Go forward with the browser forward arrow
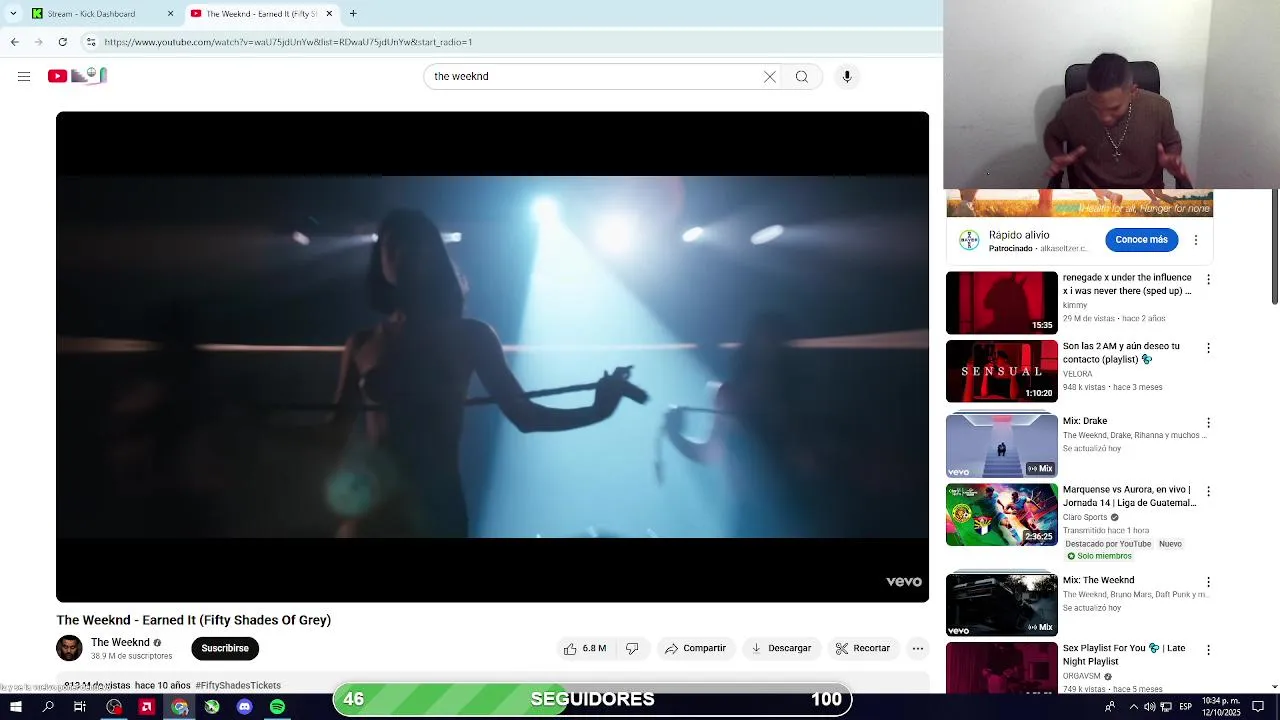 pos(38,42)
